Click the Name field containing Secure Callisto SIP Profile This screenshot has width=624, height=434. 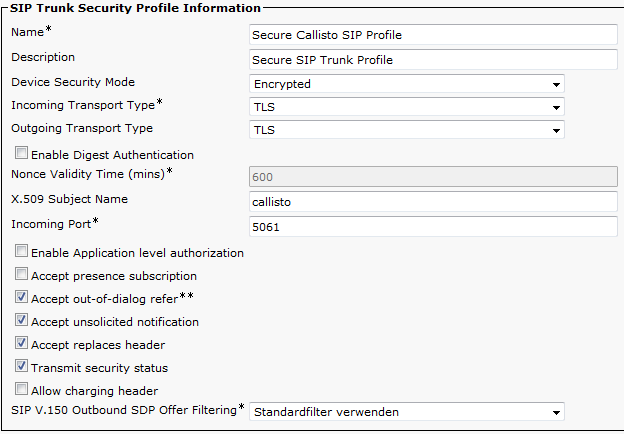[x=433, y=35]
